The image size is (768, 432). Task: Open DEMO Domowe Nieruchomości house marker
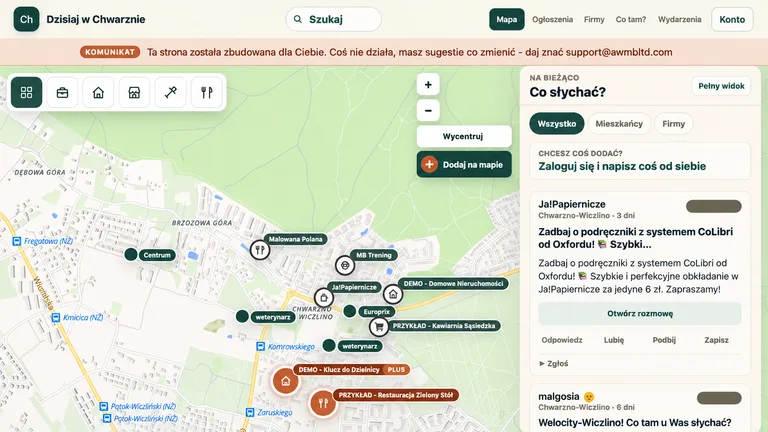pyautogui.click(x=393, y=294)
